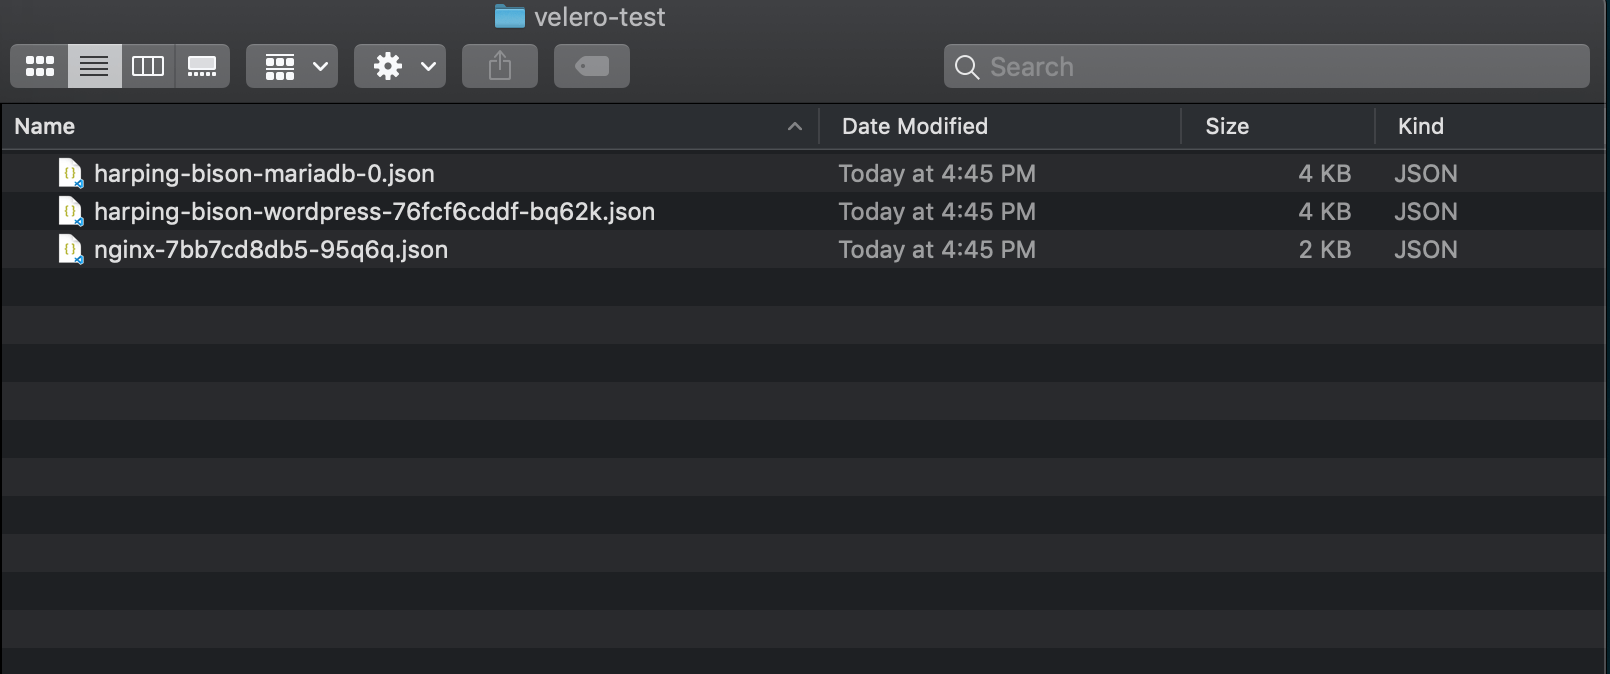Switch to gallery view
The height and width of the screenshot is (674, 1610).
(202, 66)
